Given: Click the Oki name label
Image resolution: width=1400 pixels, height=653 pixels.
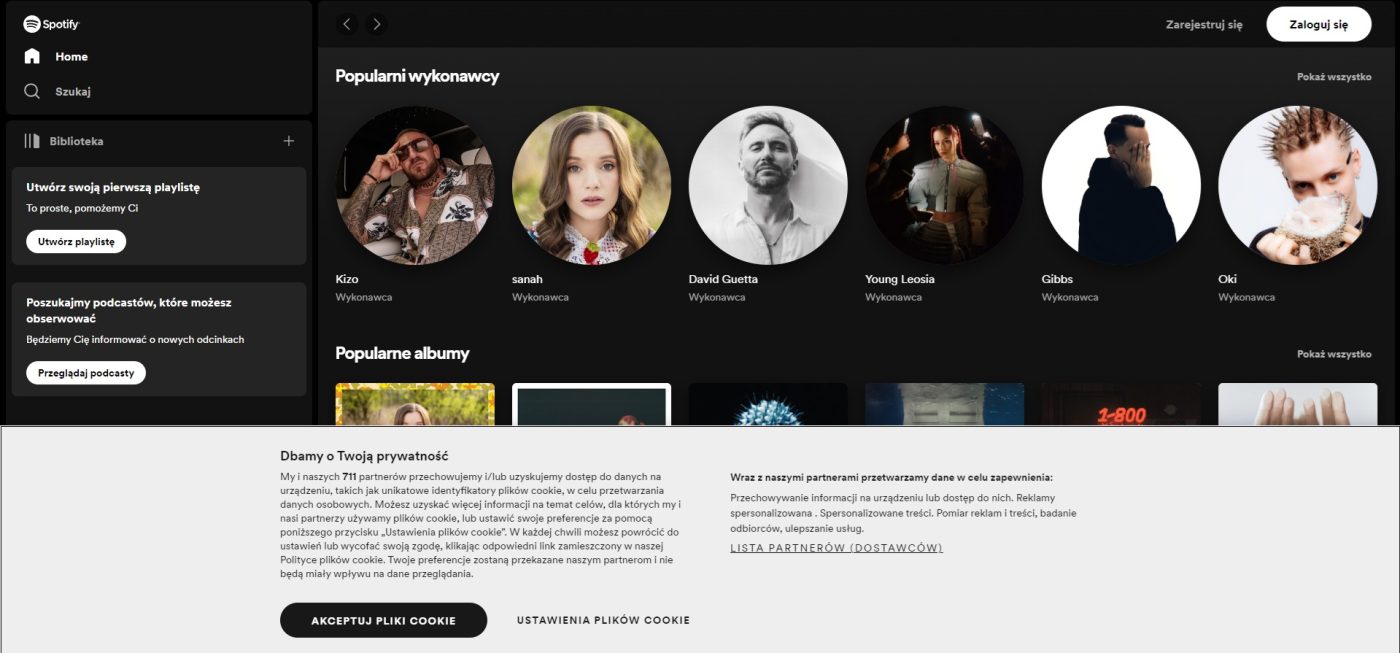Looking at the screenshot, I should [x=1227, y=279].
